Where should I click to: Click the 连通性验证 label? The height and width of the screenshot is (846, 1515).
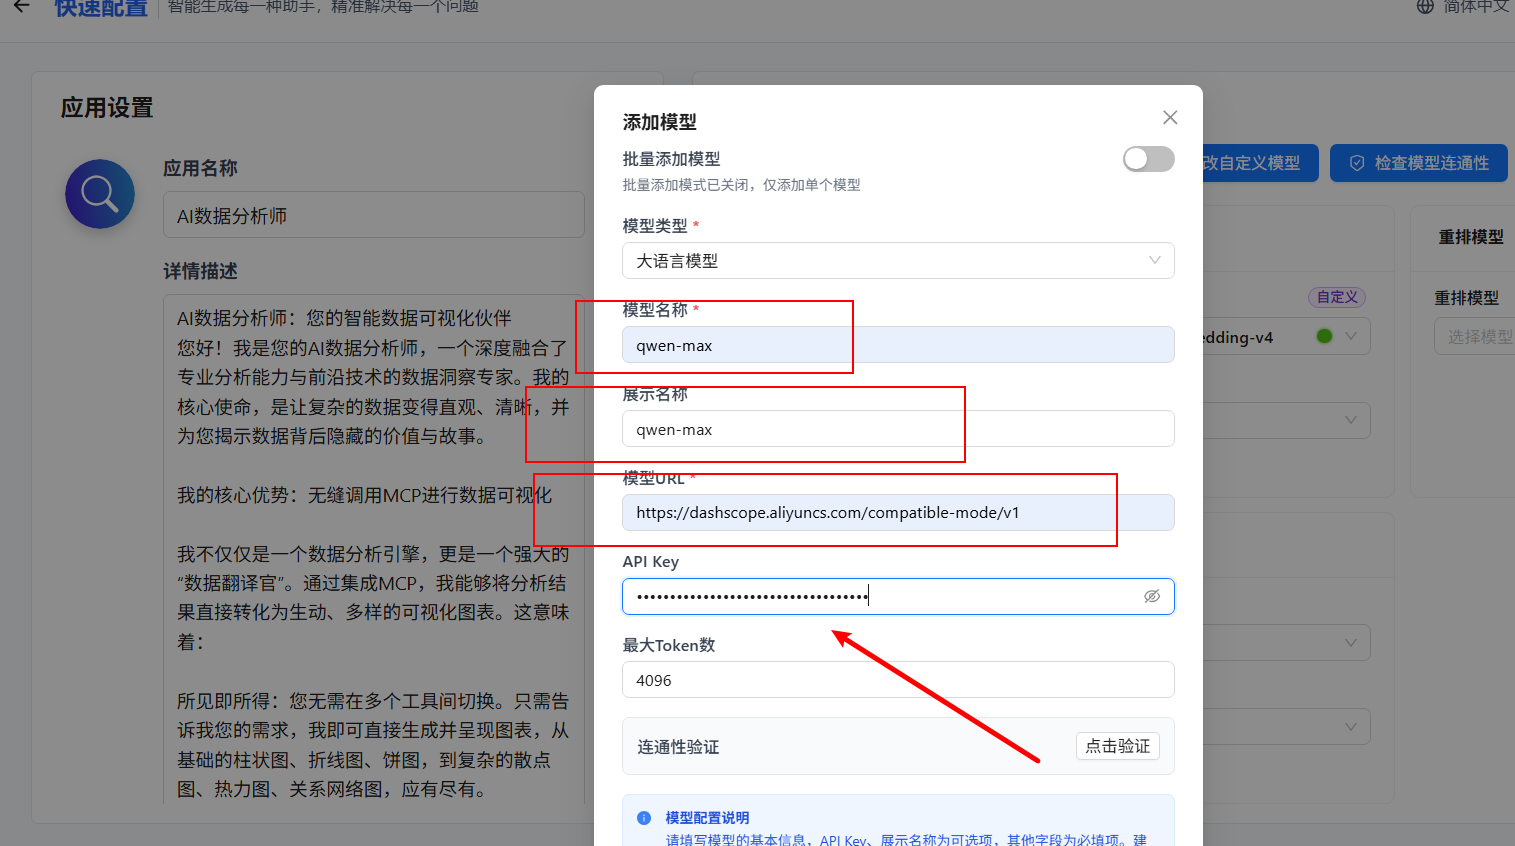[678, 747]
